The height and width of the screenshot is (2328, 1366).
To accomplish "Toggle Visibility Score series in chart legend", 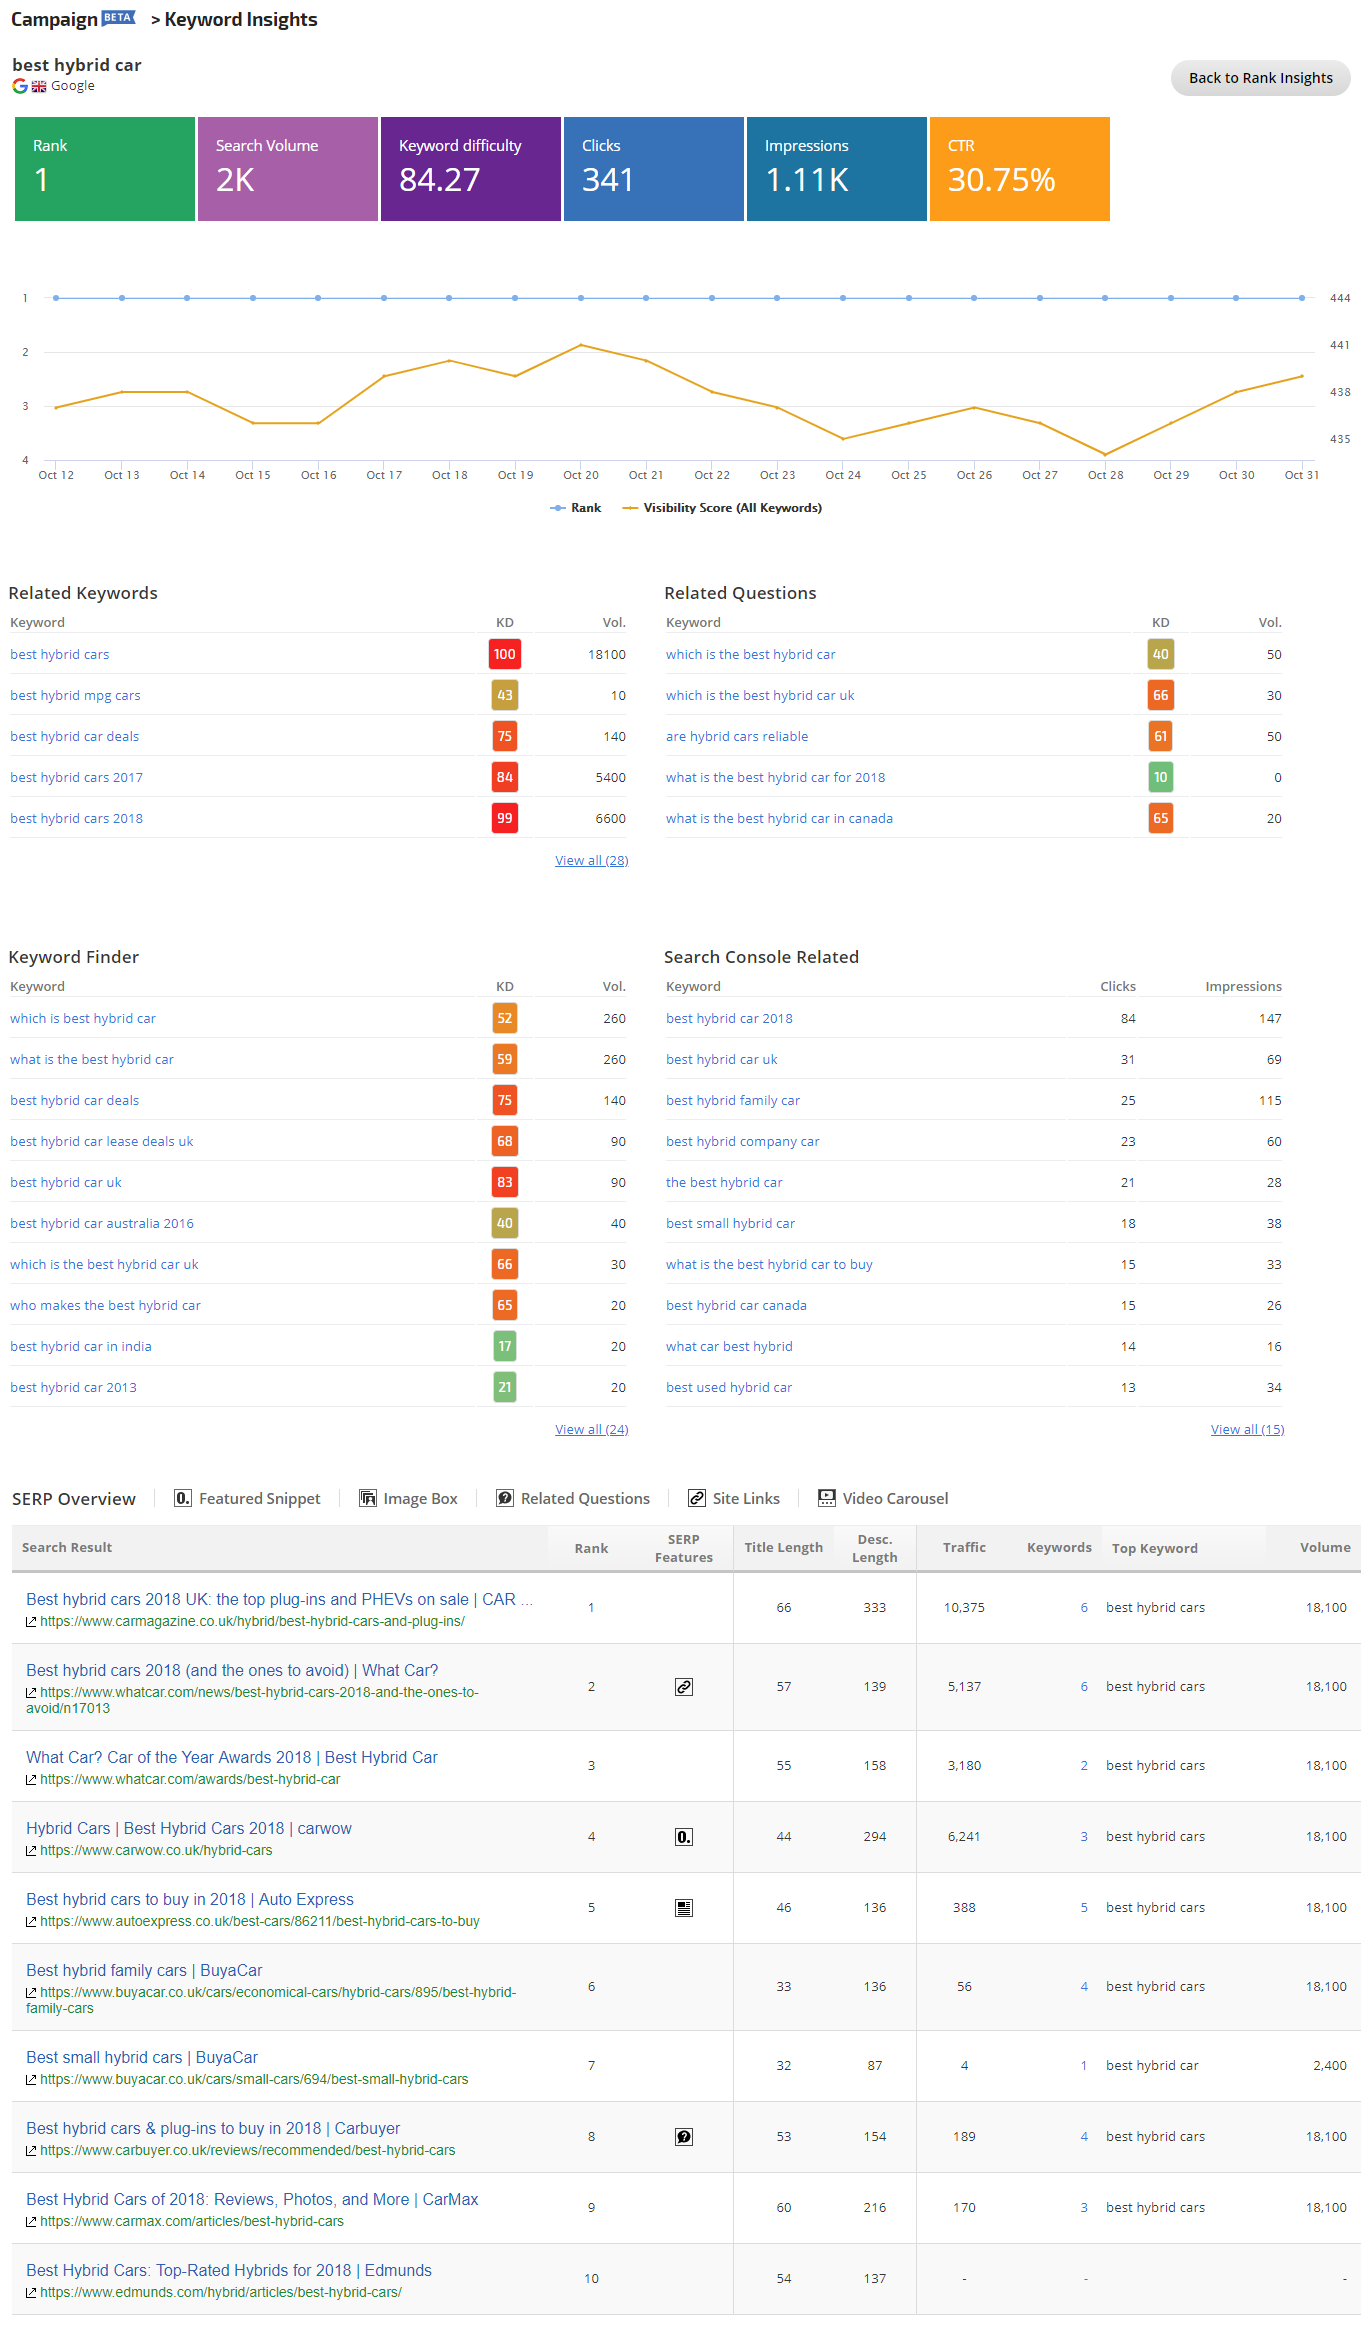I will tap(722, 508).
